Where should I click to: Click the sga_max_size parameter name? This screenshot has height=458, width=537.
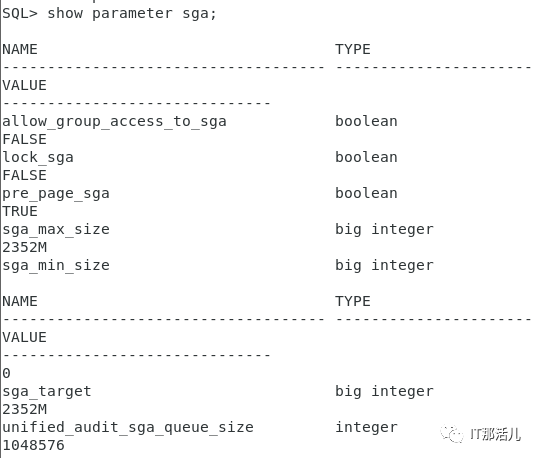coord(56,230)
